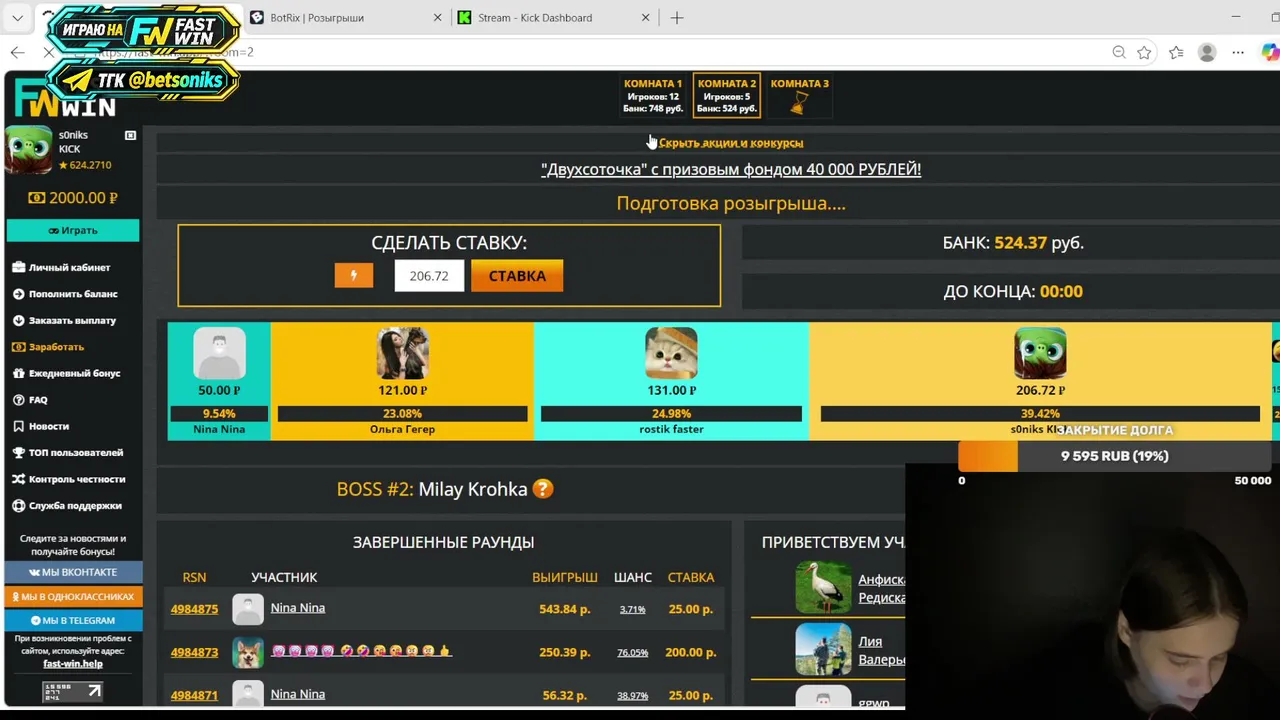
Task: Switch to the Stream - Kick Dashboard tab
Action: 553,18
